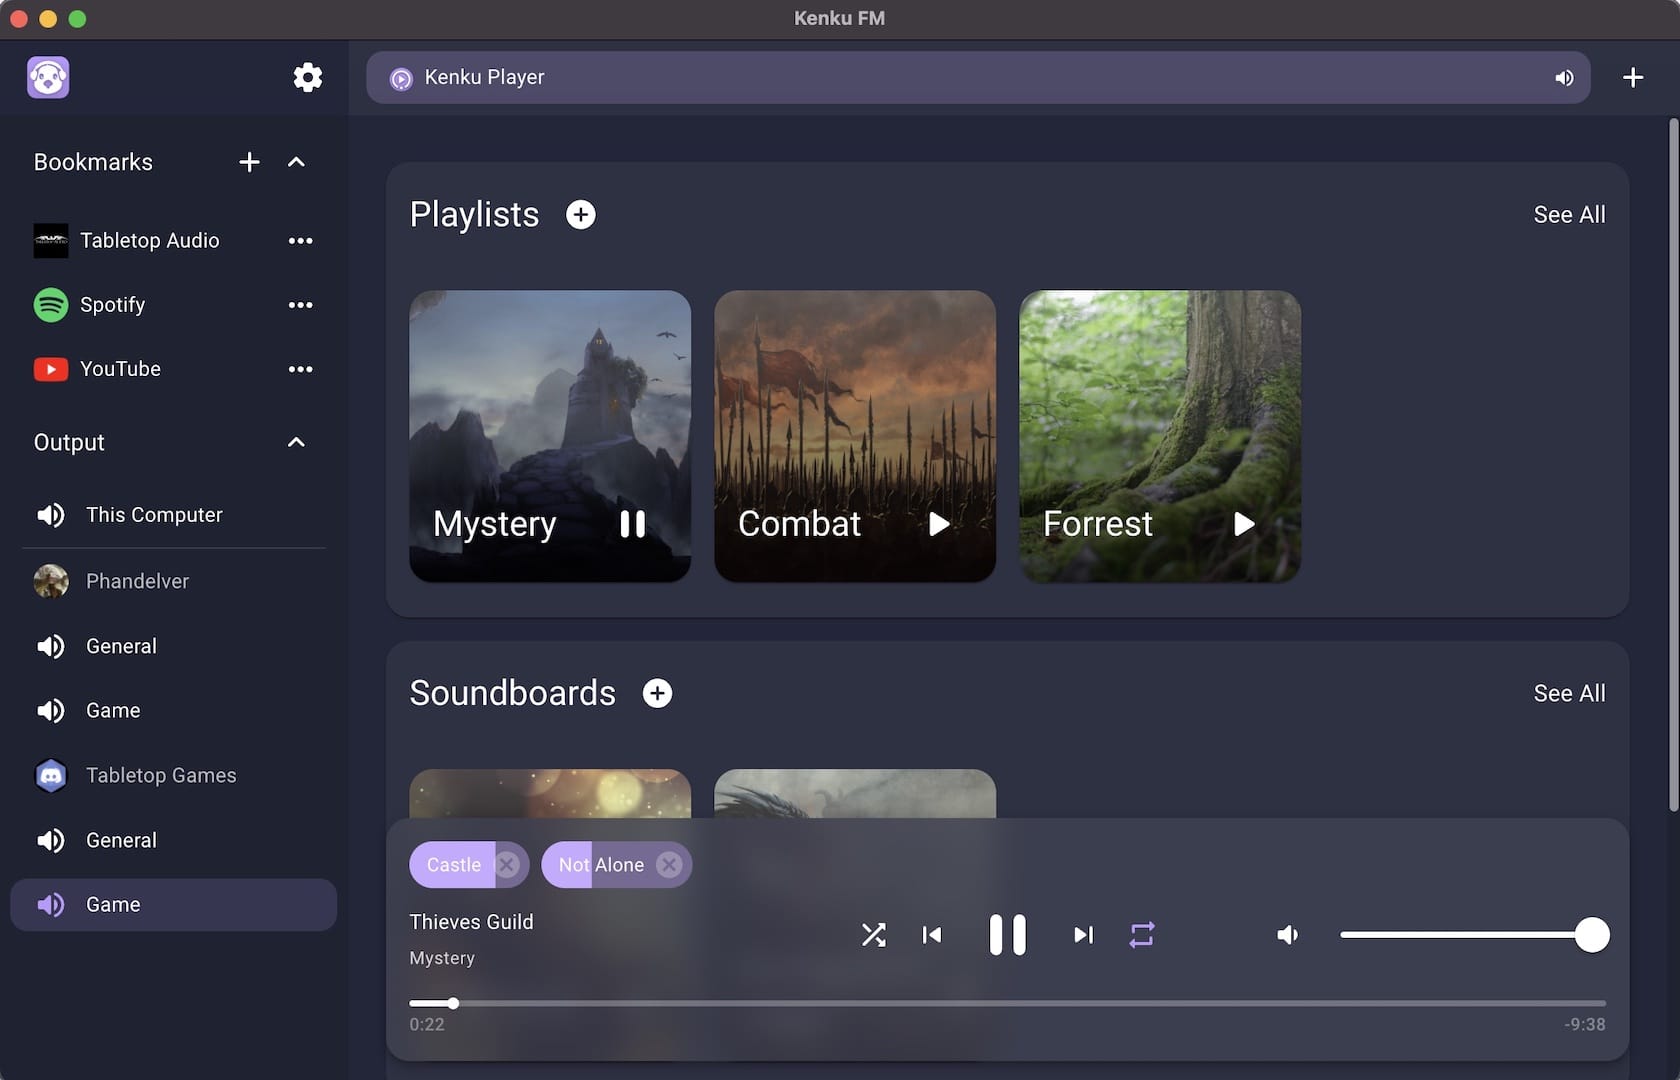Select This Computer output
Image resolution: width=1680 pixels, height=1080 pixels.
click(x=153, y=515)
